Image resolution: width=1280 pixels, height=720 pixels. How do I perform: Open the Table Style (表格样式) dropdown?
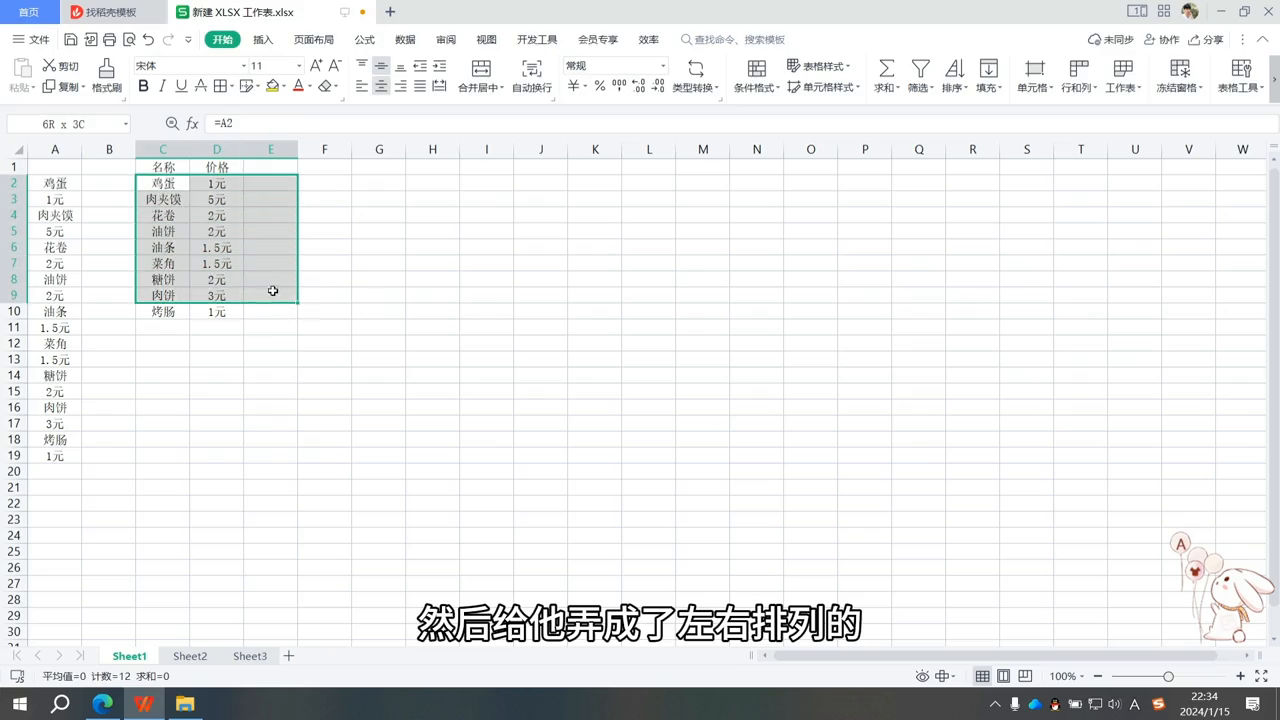pos(819,66)
